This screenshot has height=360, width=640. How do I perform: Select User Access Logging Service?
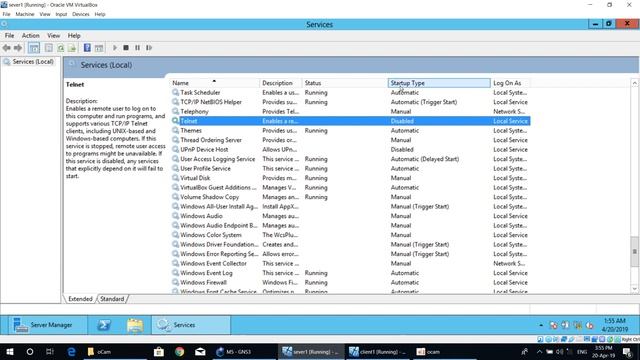click(x=351, y=159)
